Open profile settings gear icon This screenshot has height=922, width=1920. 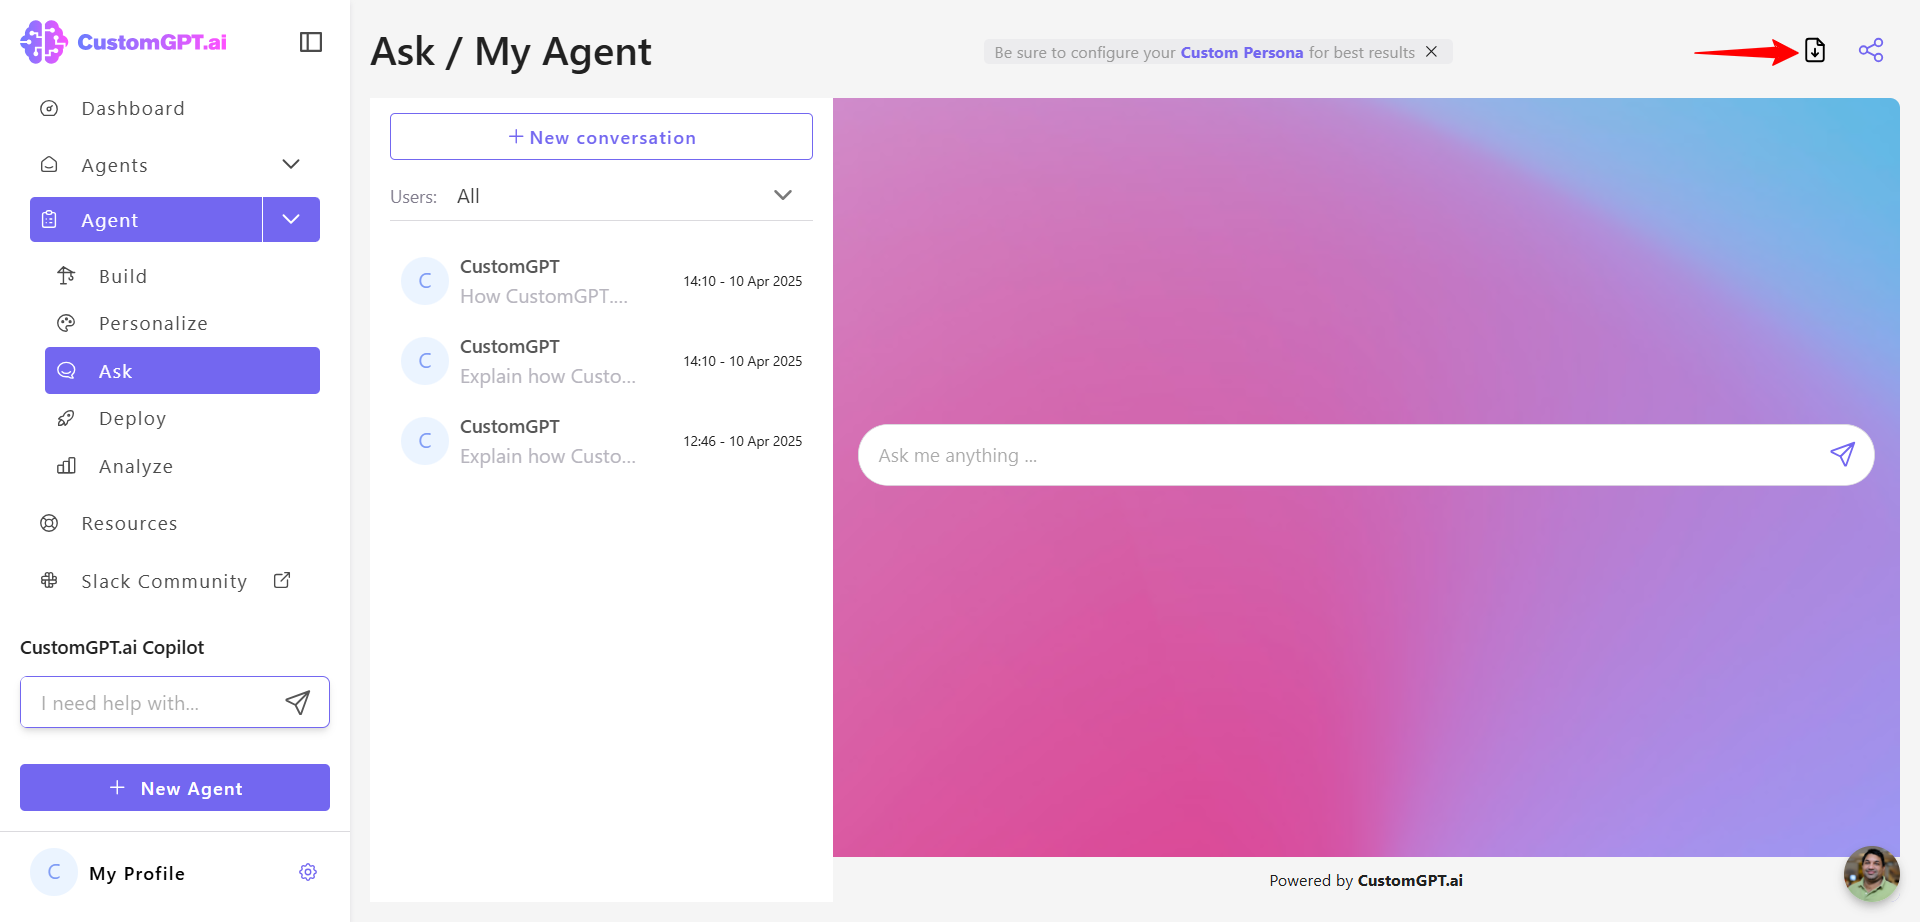tap(308, 872)
